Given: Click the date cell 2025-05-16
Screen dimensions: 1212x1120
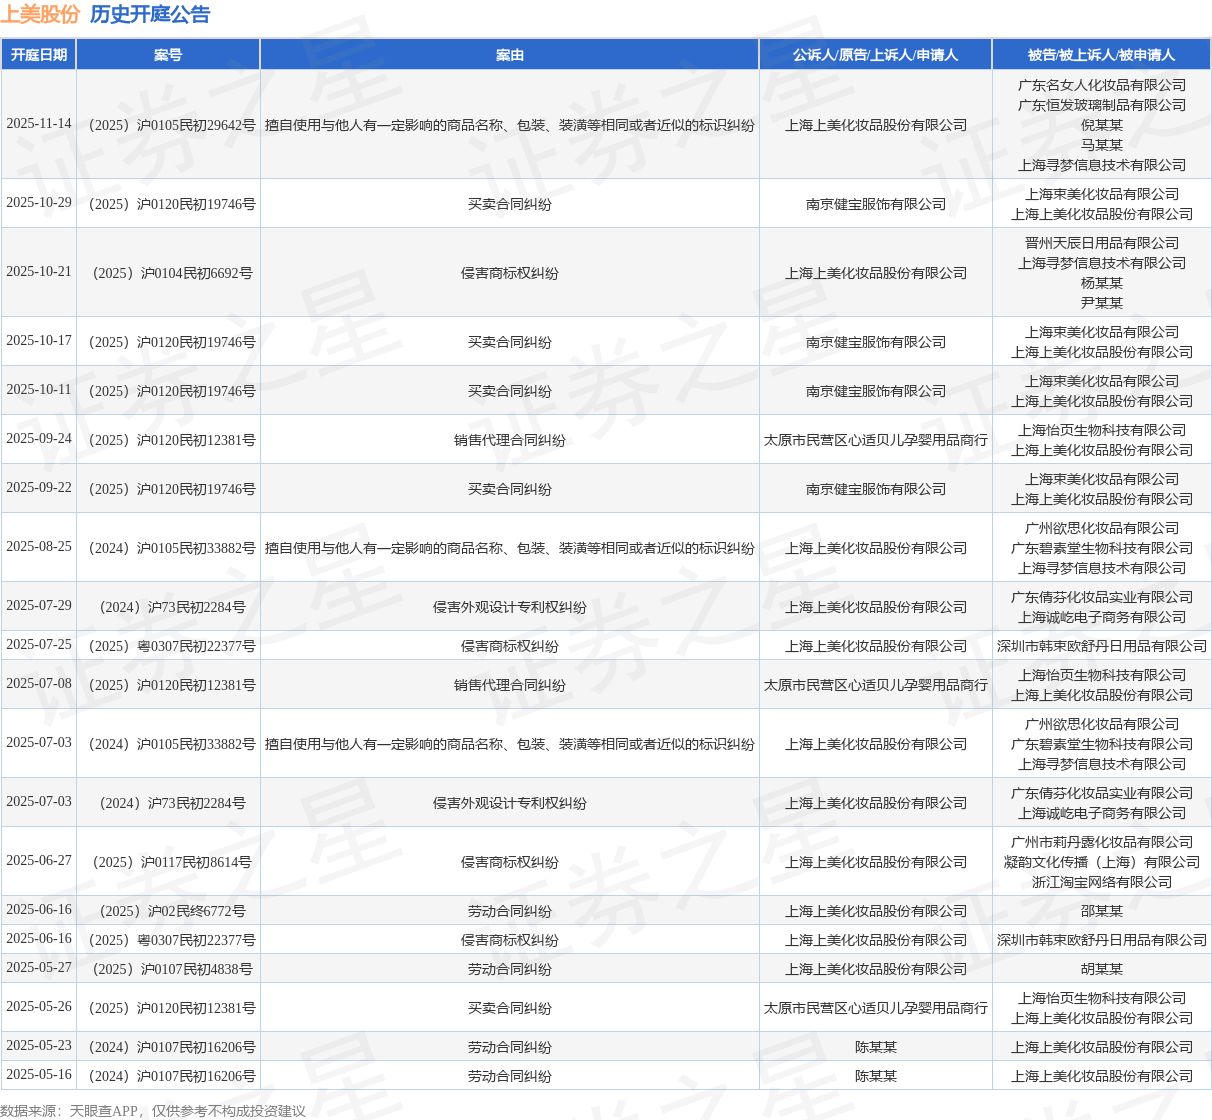Looking at the screenshot, I should [39, 1075].
